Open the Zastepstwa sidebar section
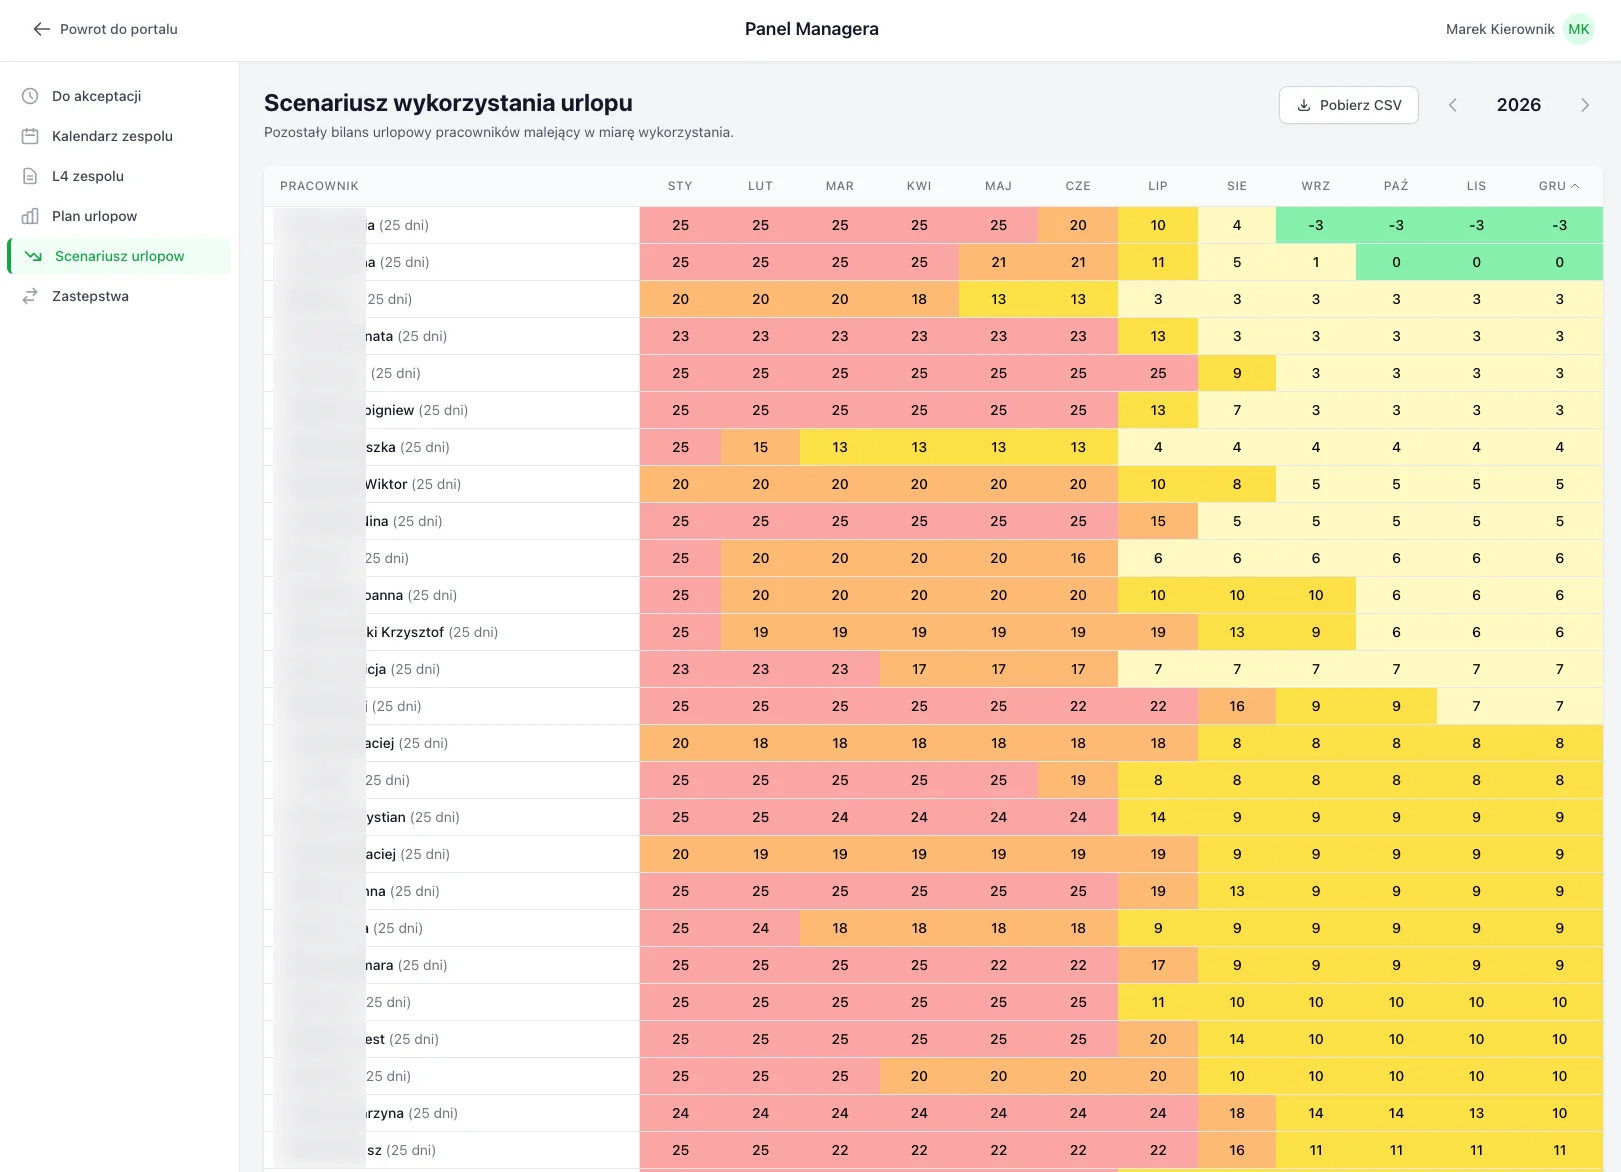Viewport: 1621px width, 1172px height. (90, 296)
